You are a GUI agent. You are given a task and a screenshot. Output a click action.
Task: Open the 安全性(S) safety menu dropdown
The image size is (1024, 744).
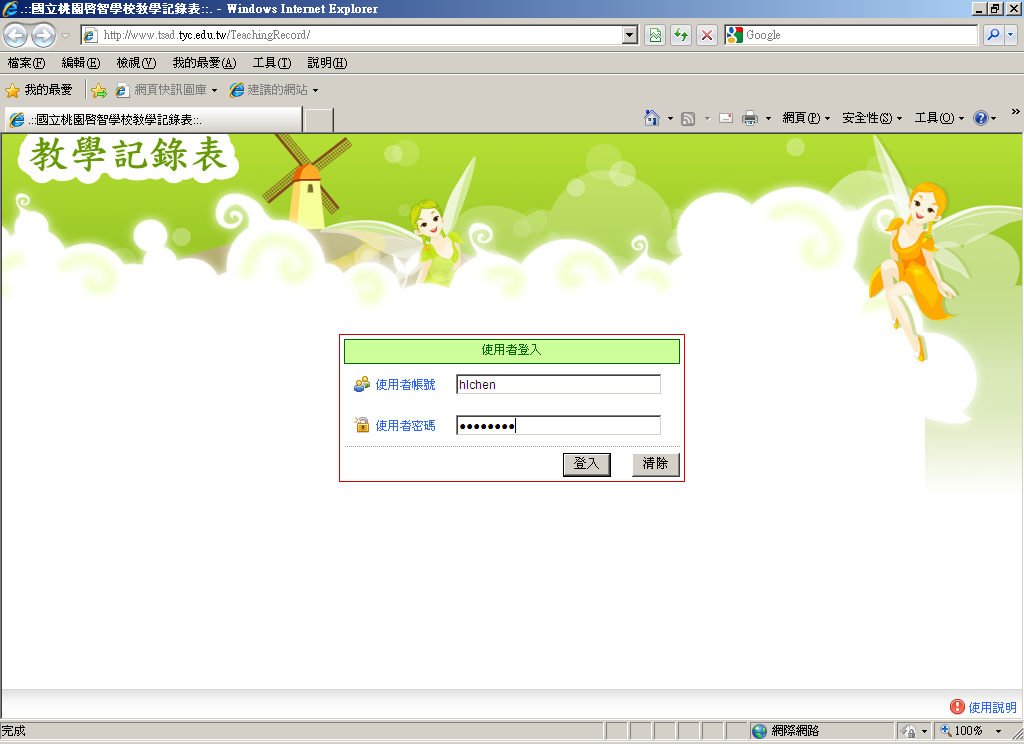click(x=872, y=118)
